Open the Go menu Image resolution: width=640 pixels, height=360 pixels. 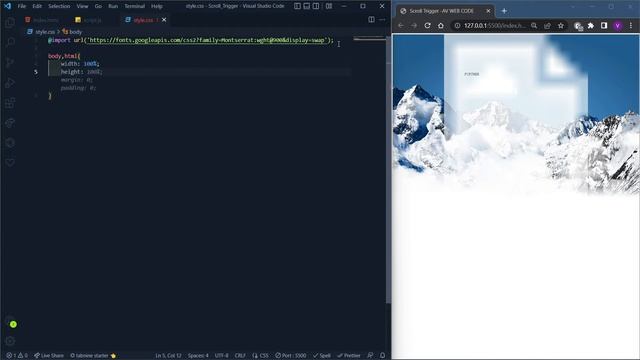pyautogui.click(x=98, y=6)
